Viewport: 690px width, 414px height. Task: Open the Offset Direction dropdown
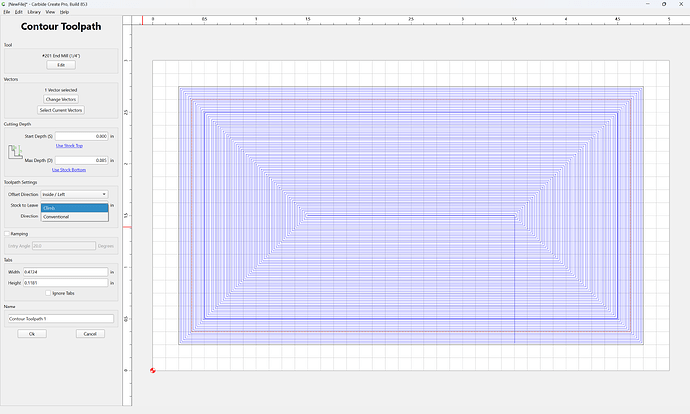pyautogui.click(x=74, y=194)
